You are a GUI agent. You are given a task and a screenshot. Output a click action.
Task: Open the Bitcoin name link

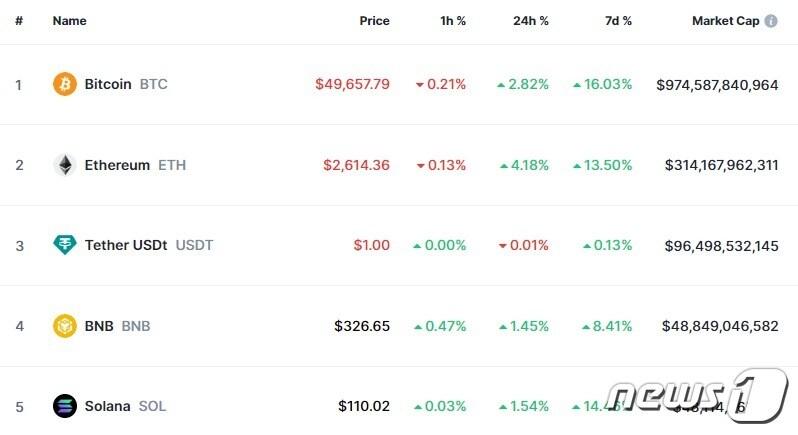coord(108,84)
